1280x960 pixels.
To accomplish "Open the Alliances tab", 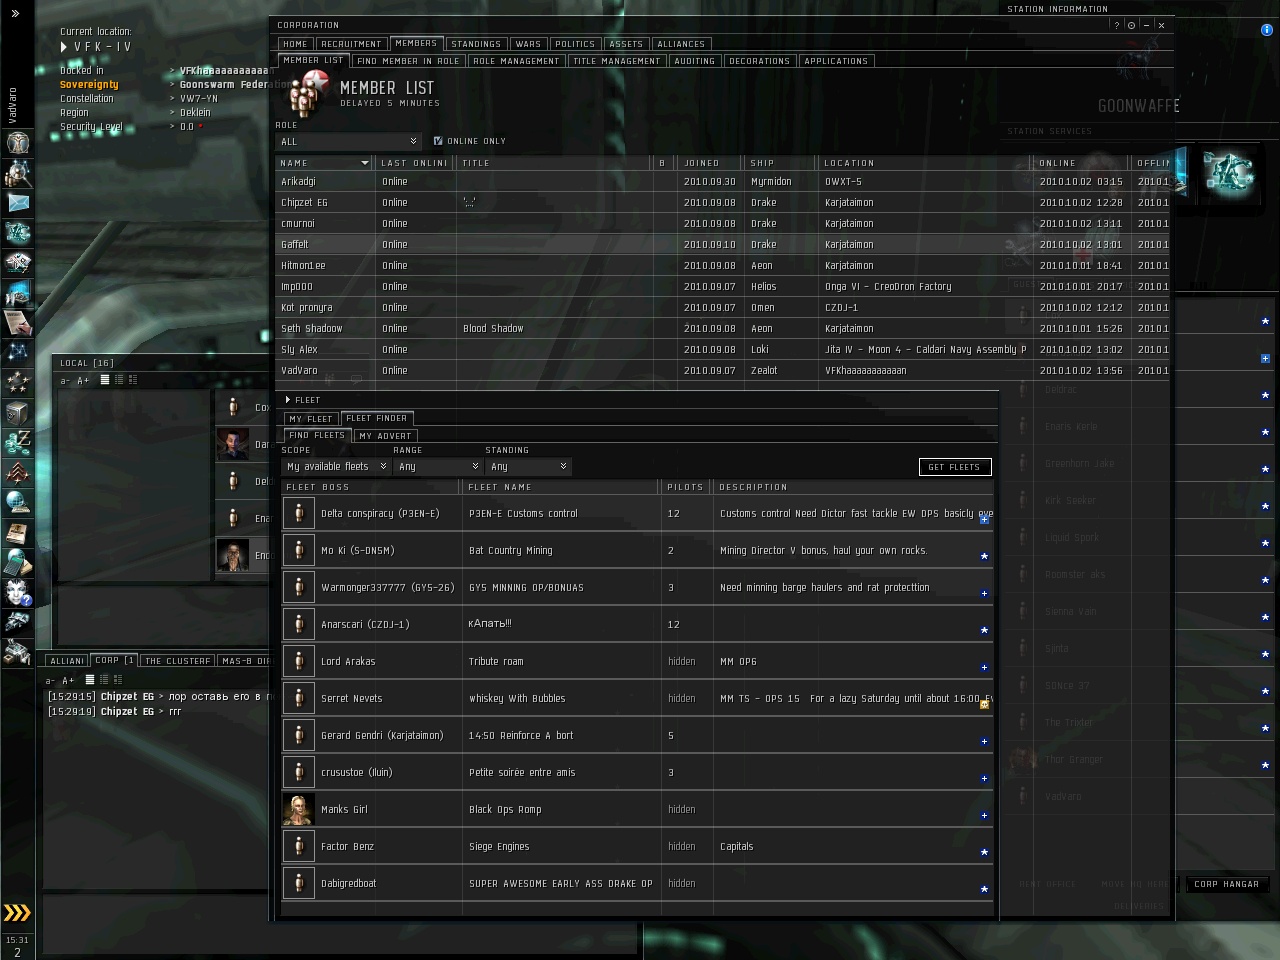I will tap(681, 44).
